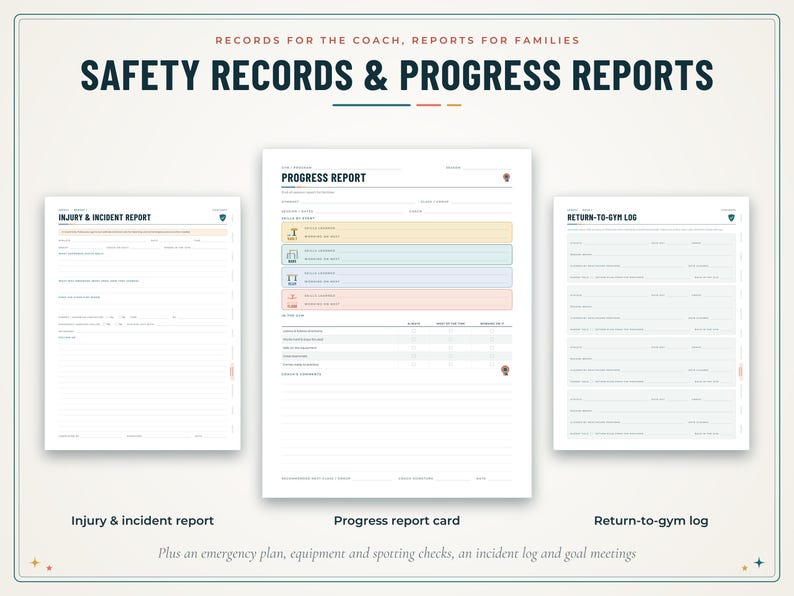Image resolution: width=794 pixels, height=596 pixels.
Task: Tick Always for Listens & follows directions
Action: (x=414, y=331)
